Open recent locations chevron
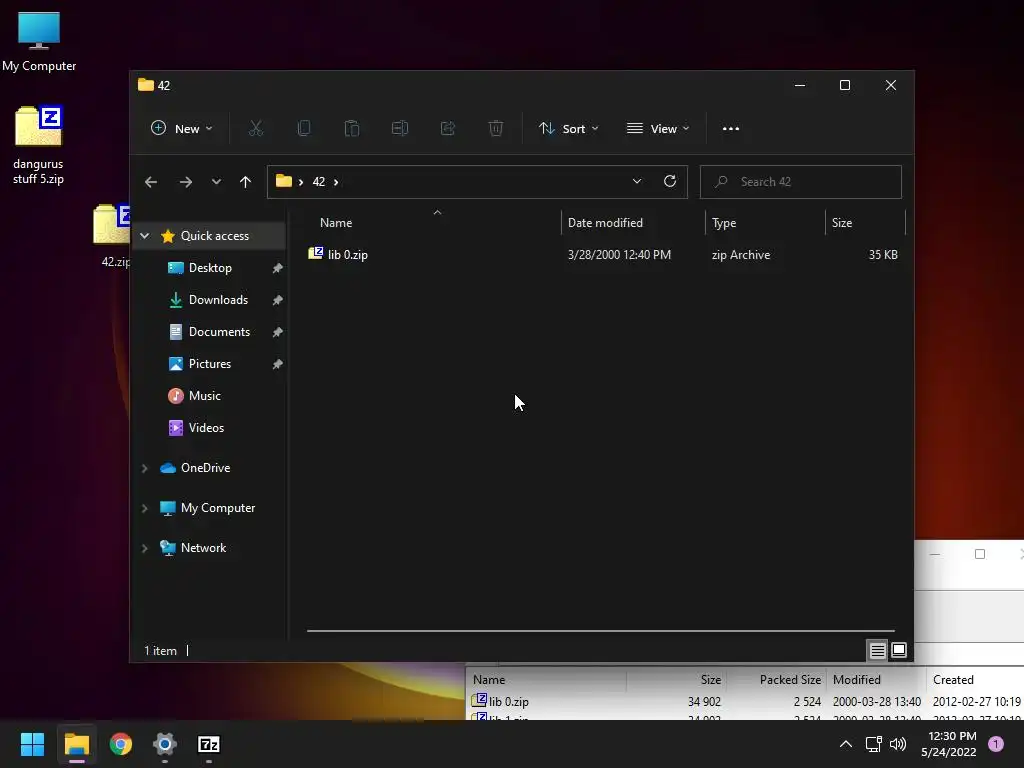This screenshot has width=1024, height=768. (x=216, y=182)
